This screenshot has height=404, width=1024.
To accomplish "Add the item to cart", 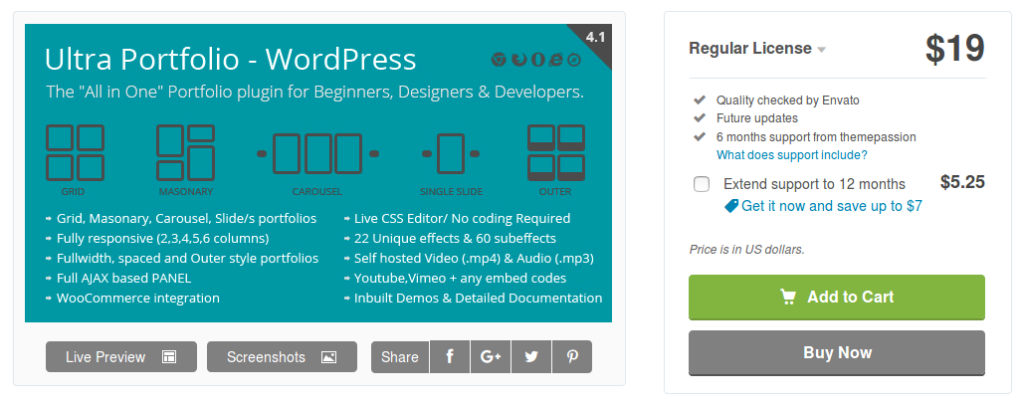I will 837,297.
